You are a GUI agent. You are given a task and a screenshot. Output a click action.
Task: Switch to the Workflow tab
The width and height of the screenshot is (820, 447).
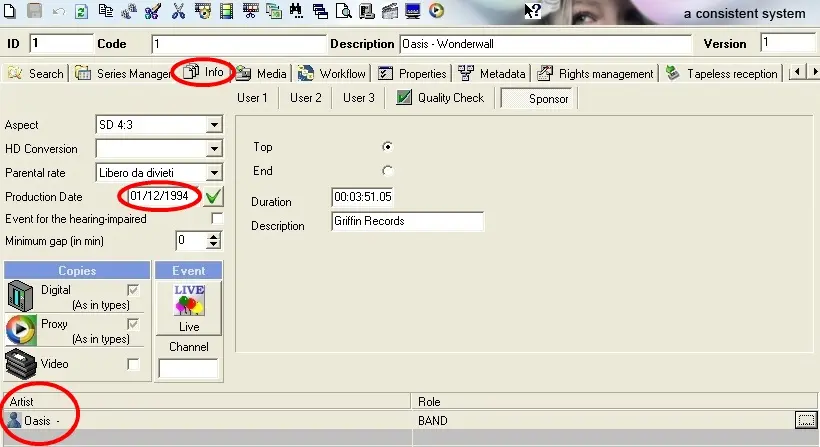(x=332, y=73)
